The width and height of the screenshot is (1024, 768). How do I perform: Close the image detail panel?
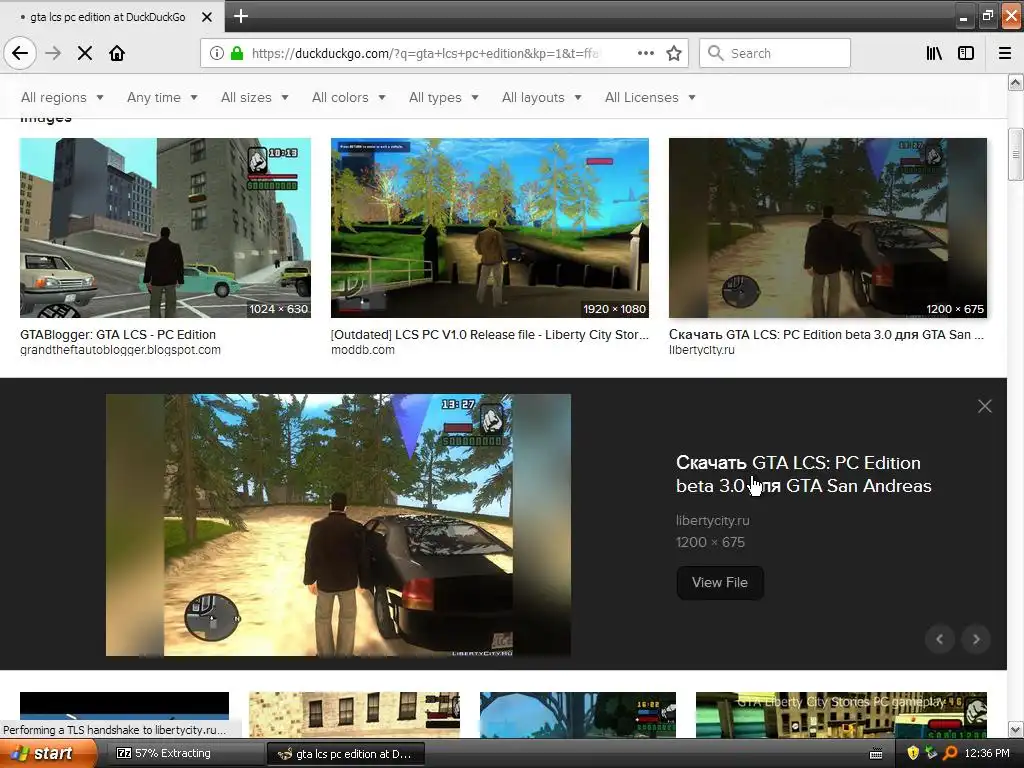click(985, 406)
